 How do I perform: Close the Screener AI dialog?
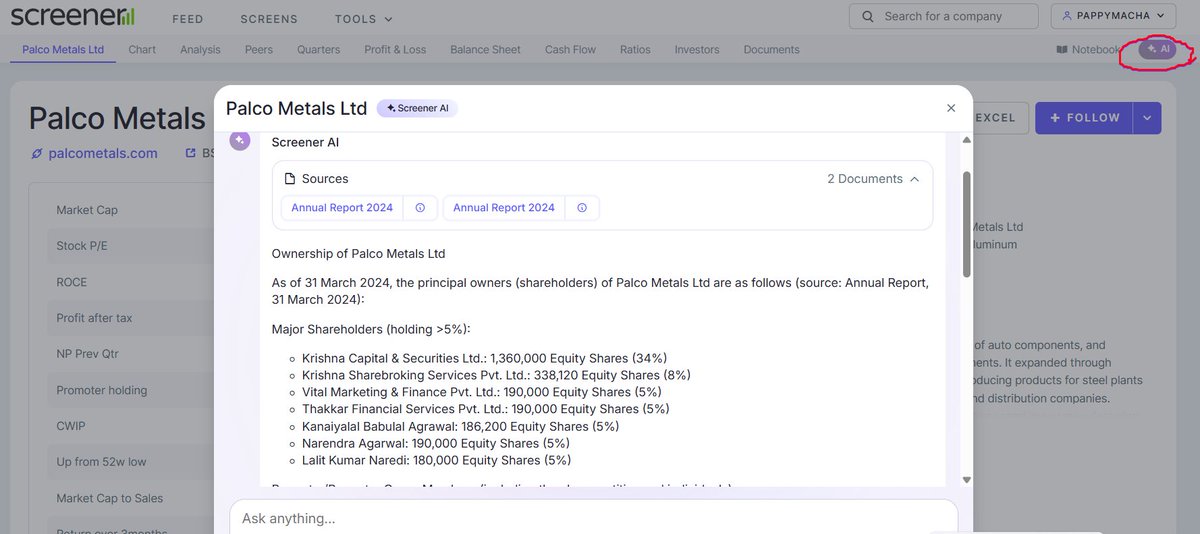(951, 108)
